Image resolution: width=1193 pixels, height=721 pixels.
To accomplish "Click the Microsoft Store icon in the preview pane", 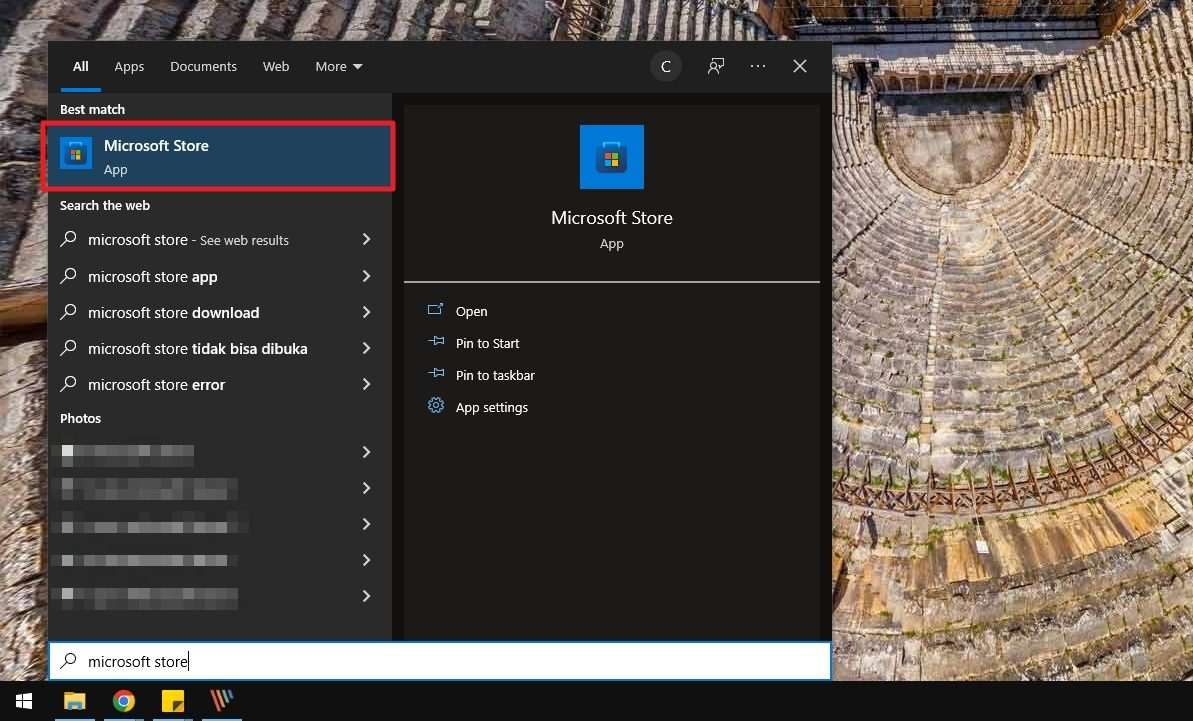I will [x=611, y=156].
